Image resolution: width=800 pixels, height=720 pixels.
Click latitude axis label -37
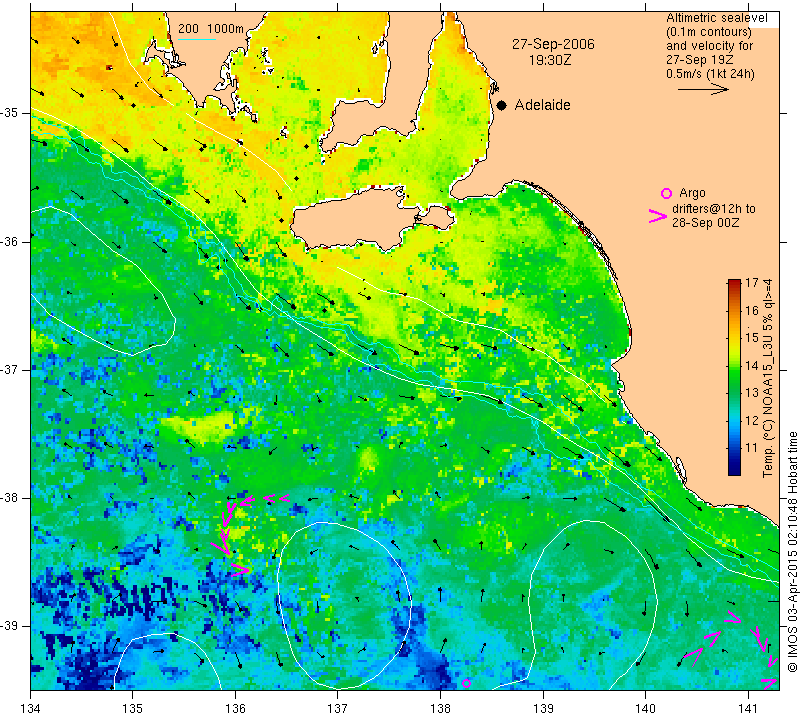10,369
